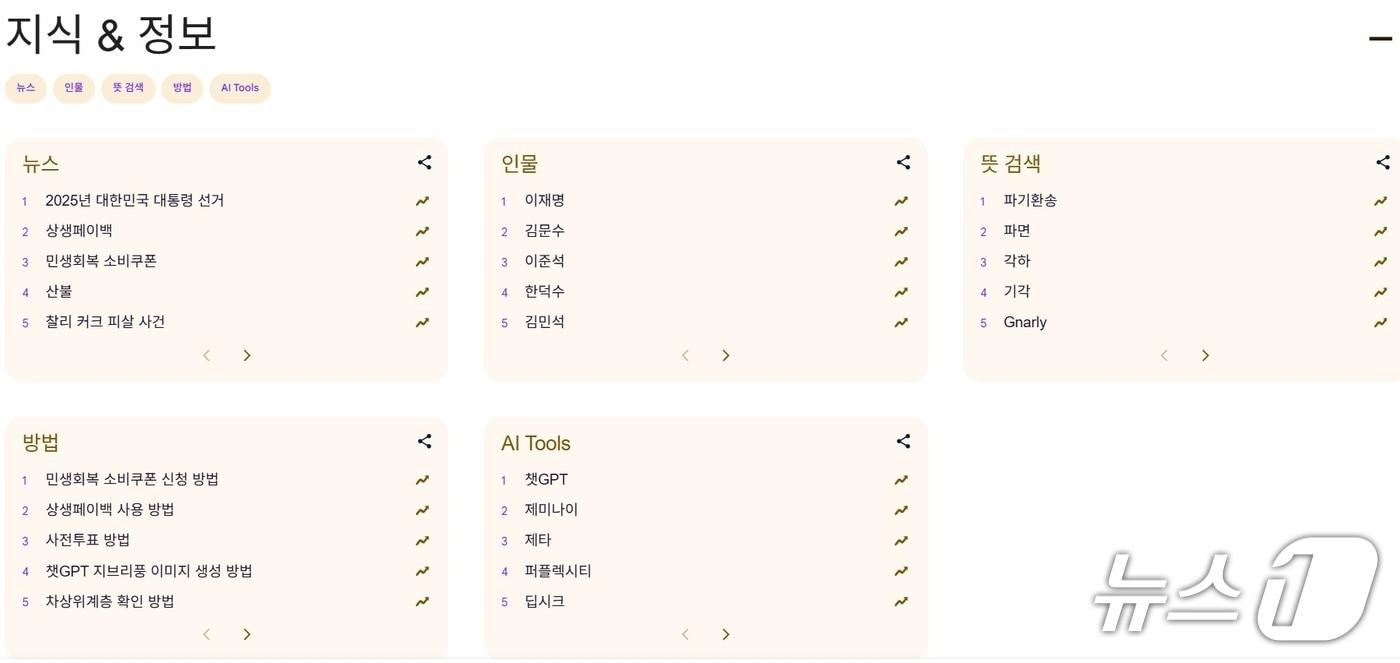Select the AI Tools filter chip
Image resolution: width=1400 pixels, height=663 pixels.
(239, 87)
